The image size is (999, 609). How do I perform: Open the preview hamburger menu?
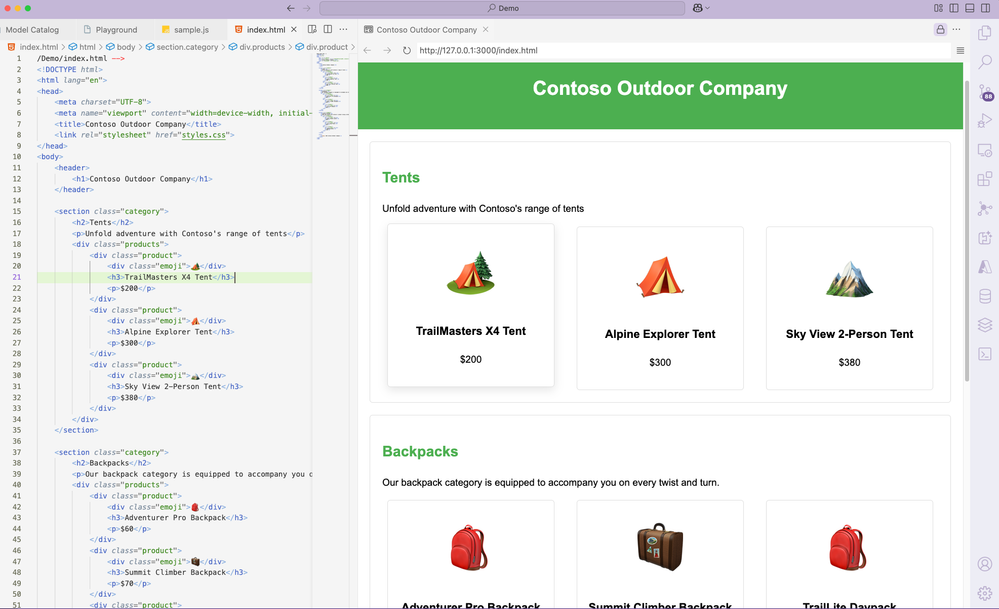(x=960, y=50)
